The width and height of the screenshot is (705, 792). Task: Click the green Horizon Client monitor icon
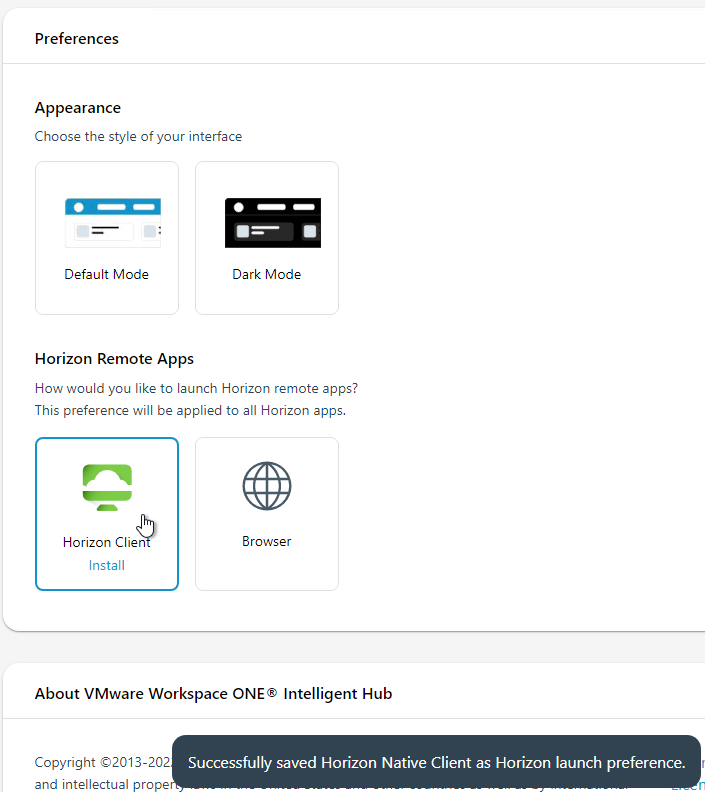(107, 487)
